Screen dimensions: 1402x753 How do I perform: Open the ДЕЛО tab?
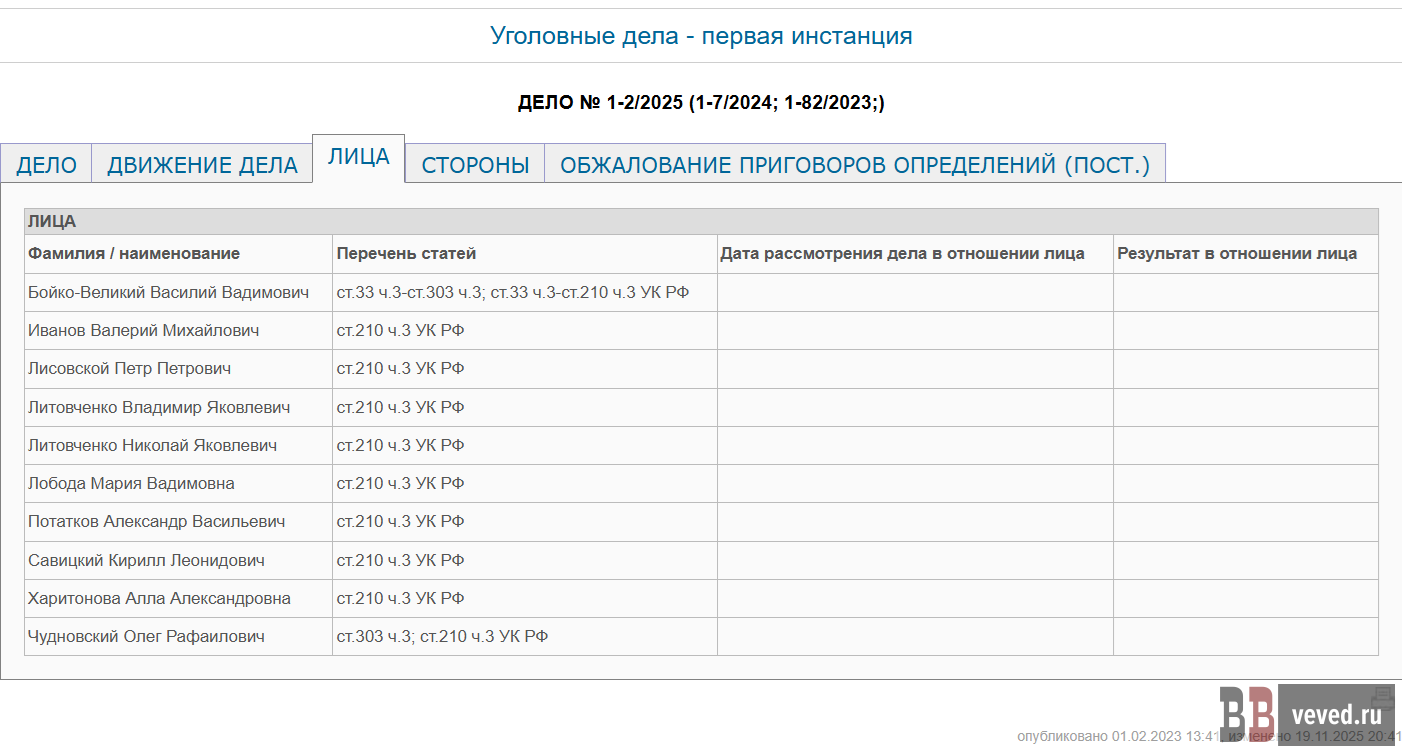[46, 165]
